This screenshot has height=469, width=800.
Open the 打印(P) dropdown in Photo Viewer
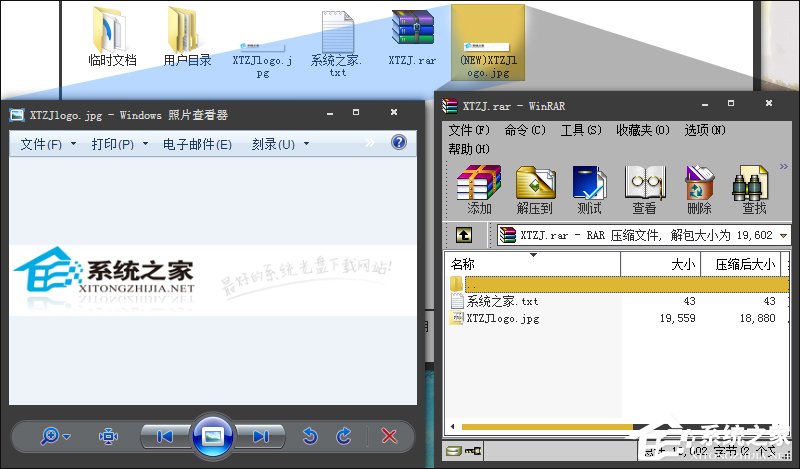[x=119, y=144]
